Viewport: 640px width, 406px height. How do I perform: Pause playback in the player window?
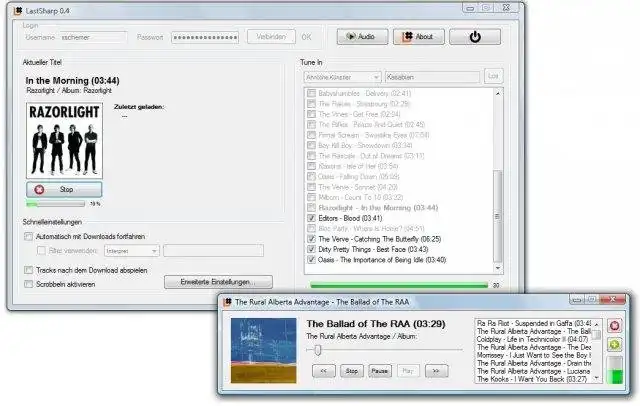pos(380,371)
